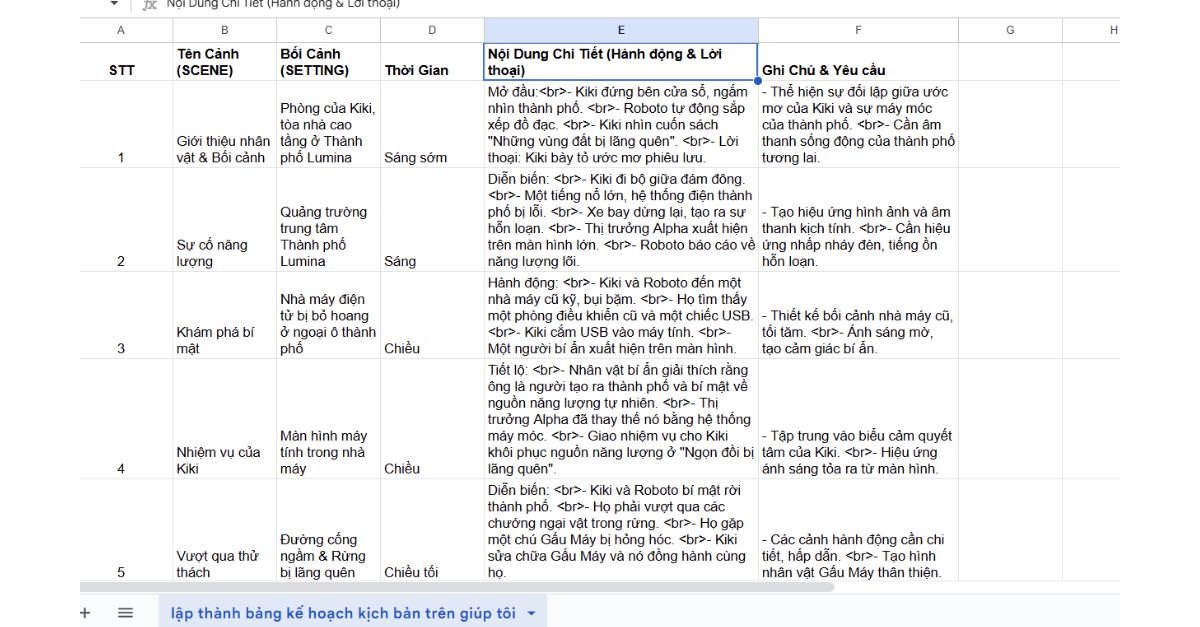1200x627 pixels.
Task: Click the "Ghi Chú & Yêu cầu" header cell
Action: click(x=858, y=62)
